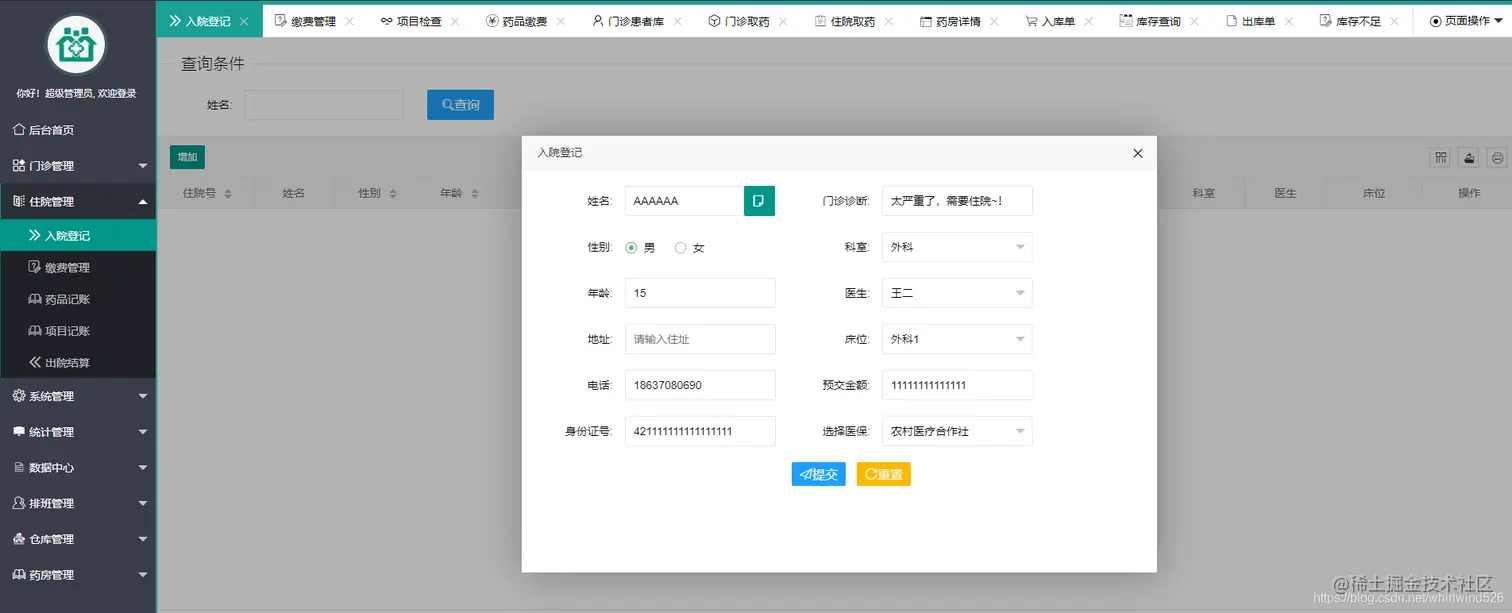Viewport: 1512px width, 613px height.
Task: Close the 入院登记 dialog
Action: [x=1137, y=153]
